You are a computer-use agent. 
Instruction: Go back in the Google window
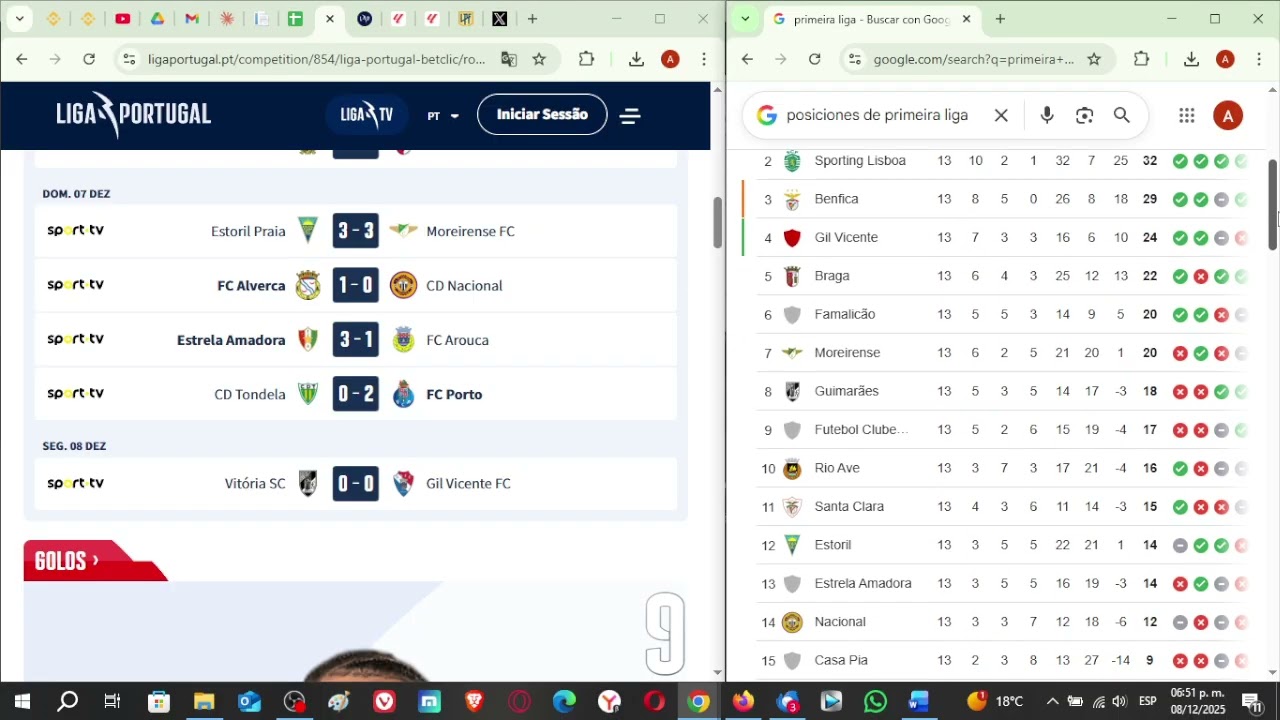[x=747, y=59]
